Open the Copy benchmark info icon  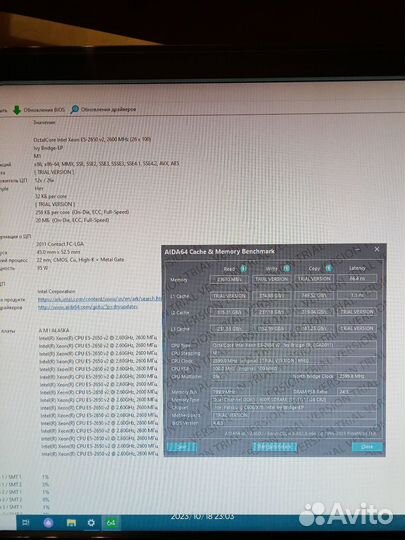329,268
